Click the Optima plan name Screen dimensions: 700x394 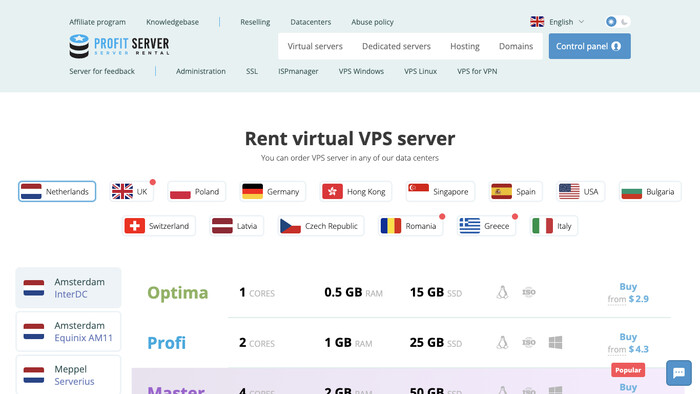(x=178, y=293)
